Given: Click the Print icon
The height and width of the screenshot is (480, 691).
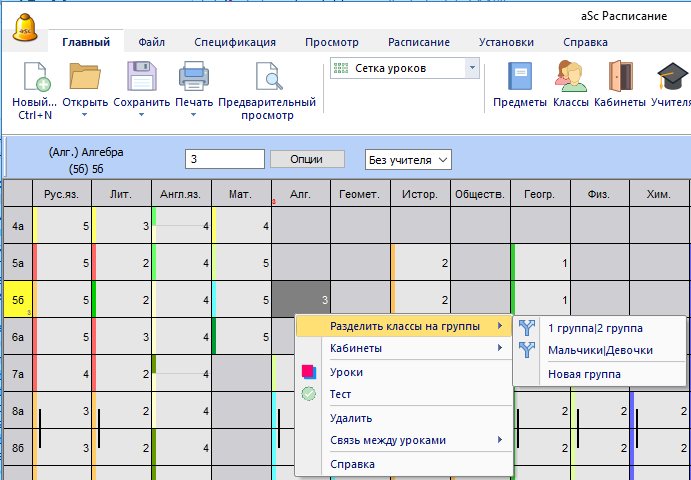Looking at the screenshot, I should click(194, 77).
